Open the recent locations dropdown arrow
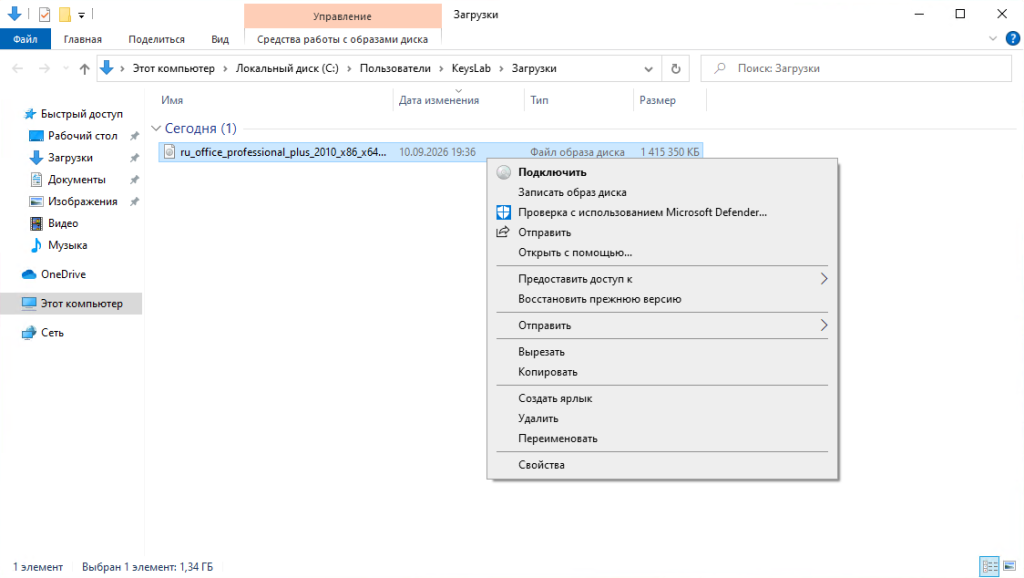Viewport: 1024px width, 578px height. pos(65,69)
